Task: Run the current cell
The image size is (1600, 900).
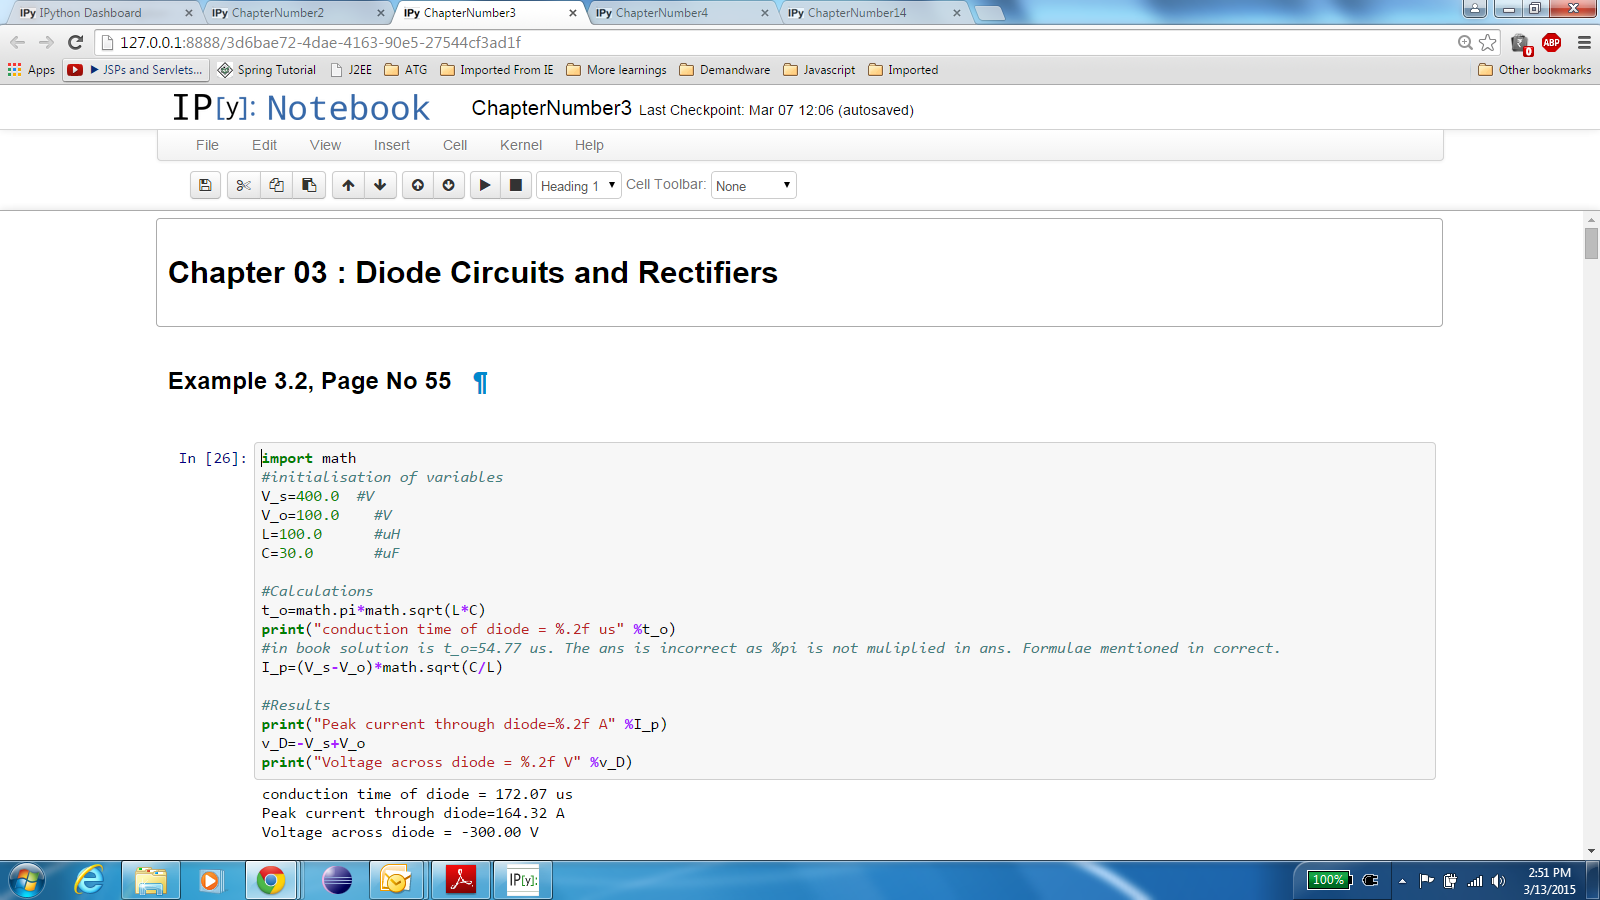Action: (485, 185)
